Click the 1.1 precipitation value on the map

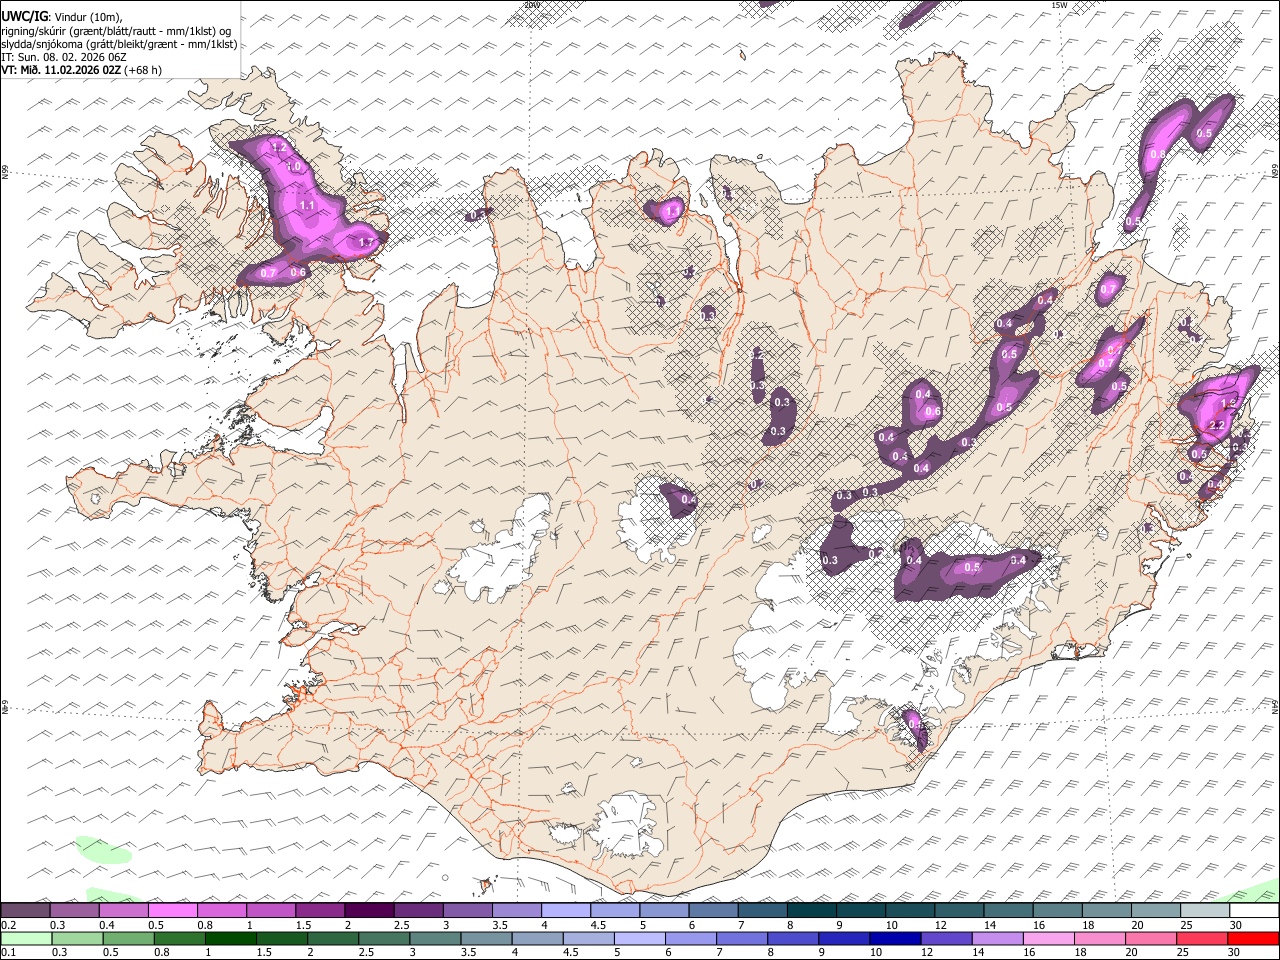click(307, 205)
